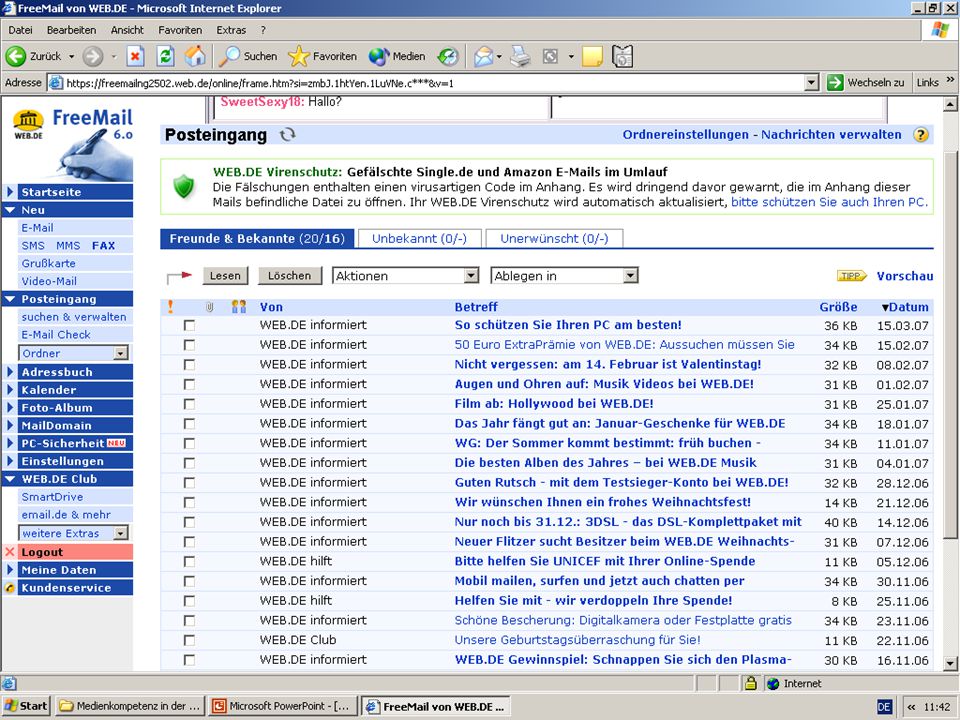Click the Lesen button
960x720 pixels.
[225, 276]
